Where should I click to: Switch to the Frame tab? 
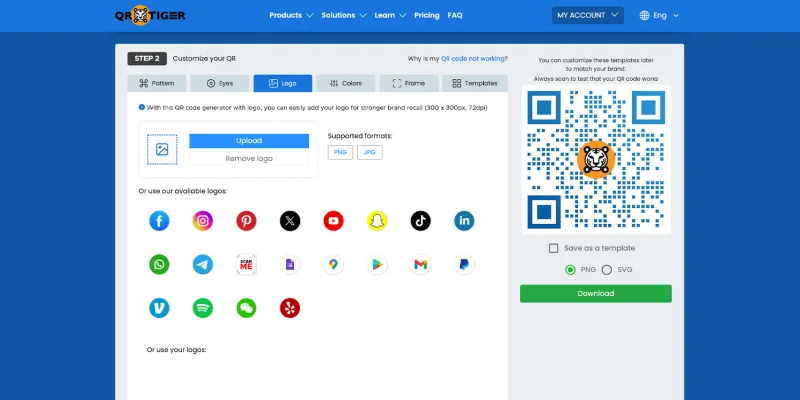coord(409,83)
